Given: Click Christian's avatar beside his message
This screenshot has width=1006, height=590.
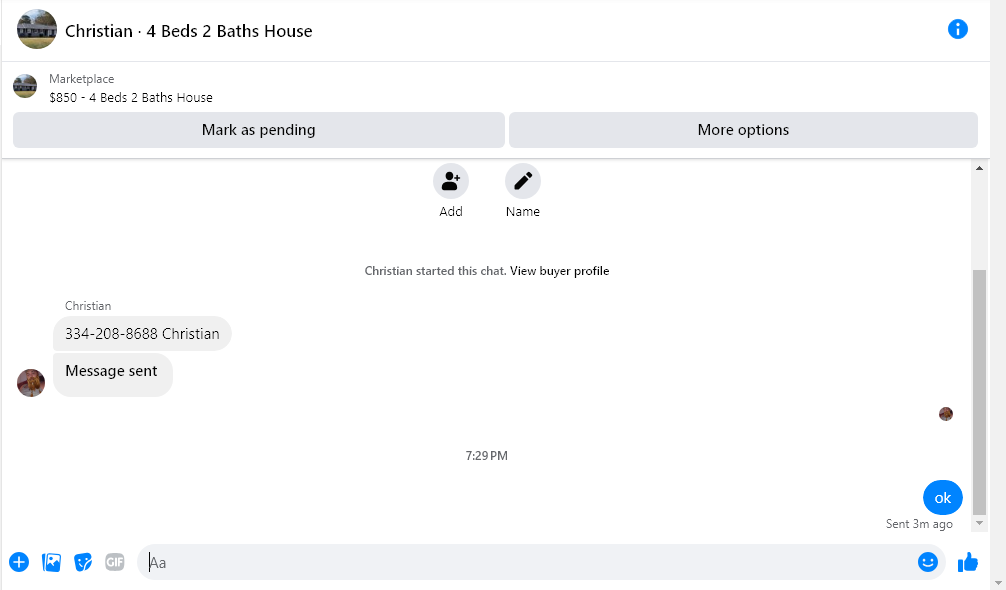Looking at the screenshot, I should tap(31, 383).
